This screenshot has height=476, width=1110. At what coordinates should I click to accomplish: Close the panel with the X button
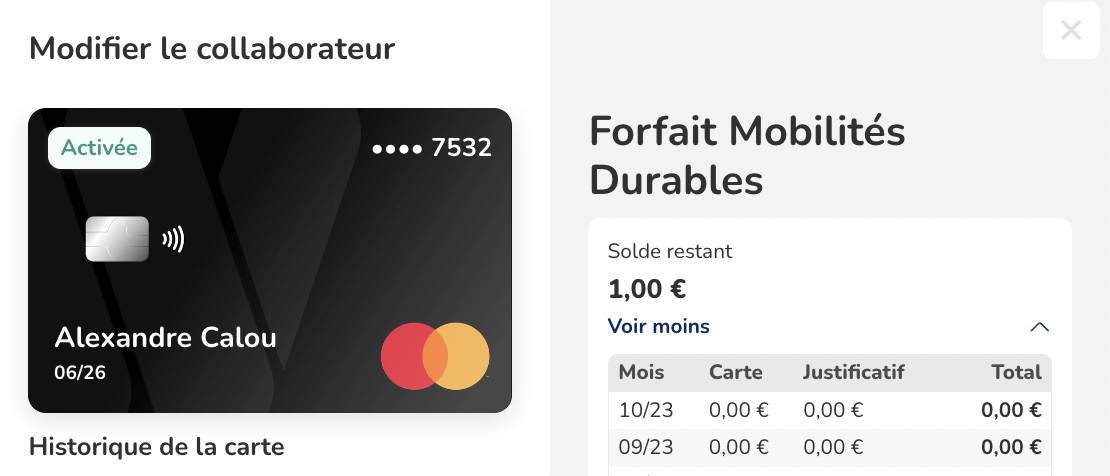pyautogui.click(x=1071, y=30)
